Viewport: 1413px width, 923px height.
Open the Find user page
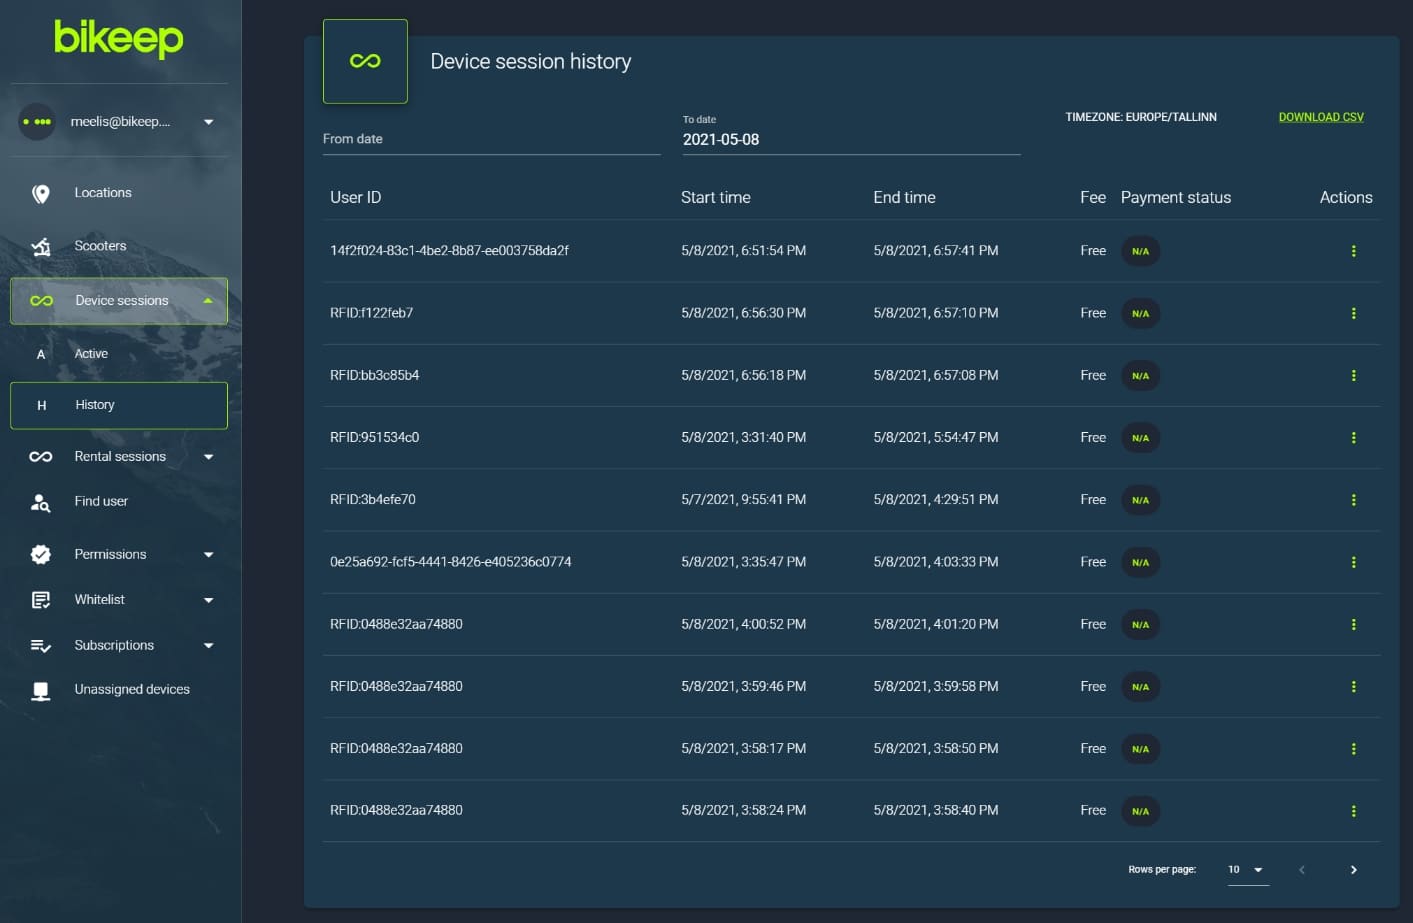(x=101, y=502)
